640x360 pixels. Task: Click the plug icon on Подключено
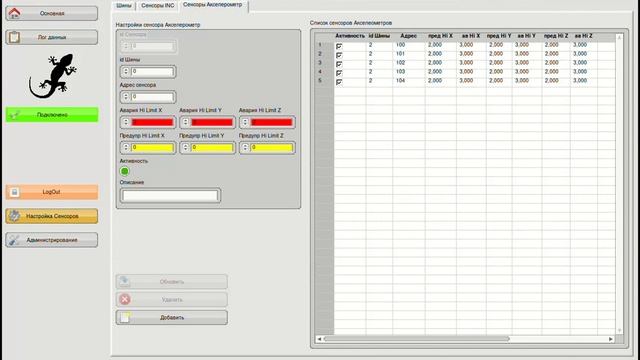tap(14, 115)
